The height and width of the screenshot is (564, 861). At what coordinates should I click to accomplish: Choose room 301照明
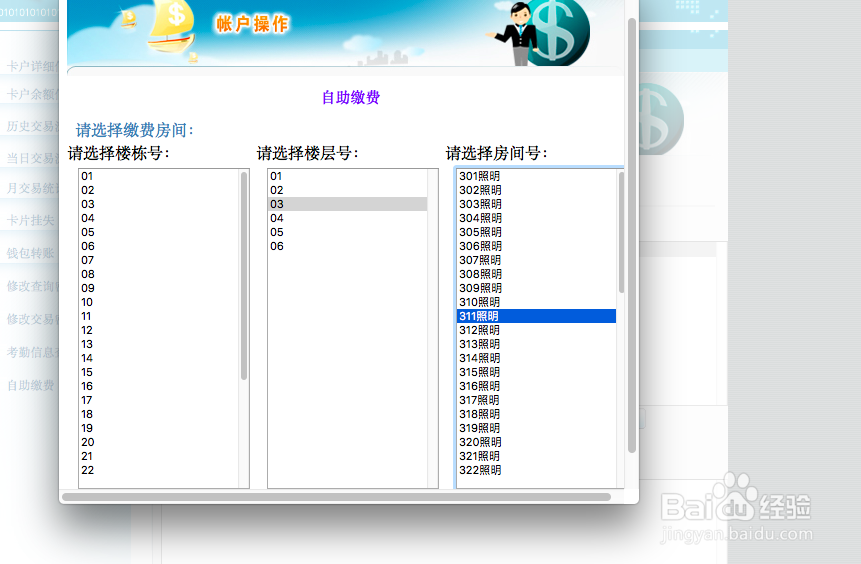click(536, 176)
